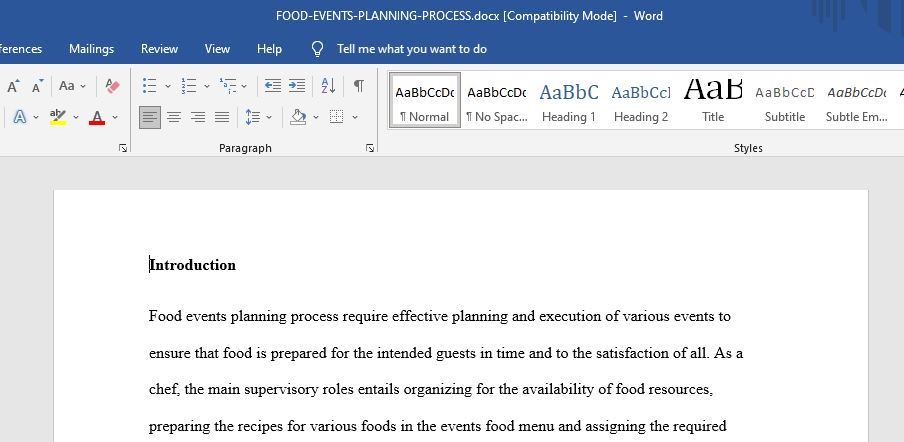Click the Tell me what you want to do box
The width and height of the screenshot is (904, 442).
click(412, 49)
